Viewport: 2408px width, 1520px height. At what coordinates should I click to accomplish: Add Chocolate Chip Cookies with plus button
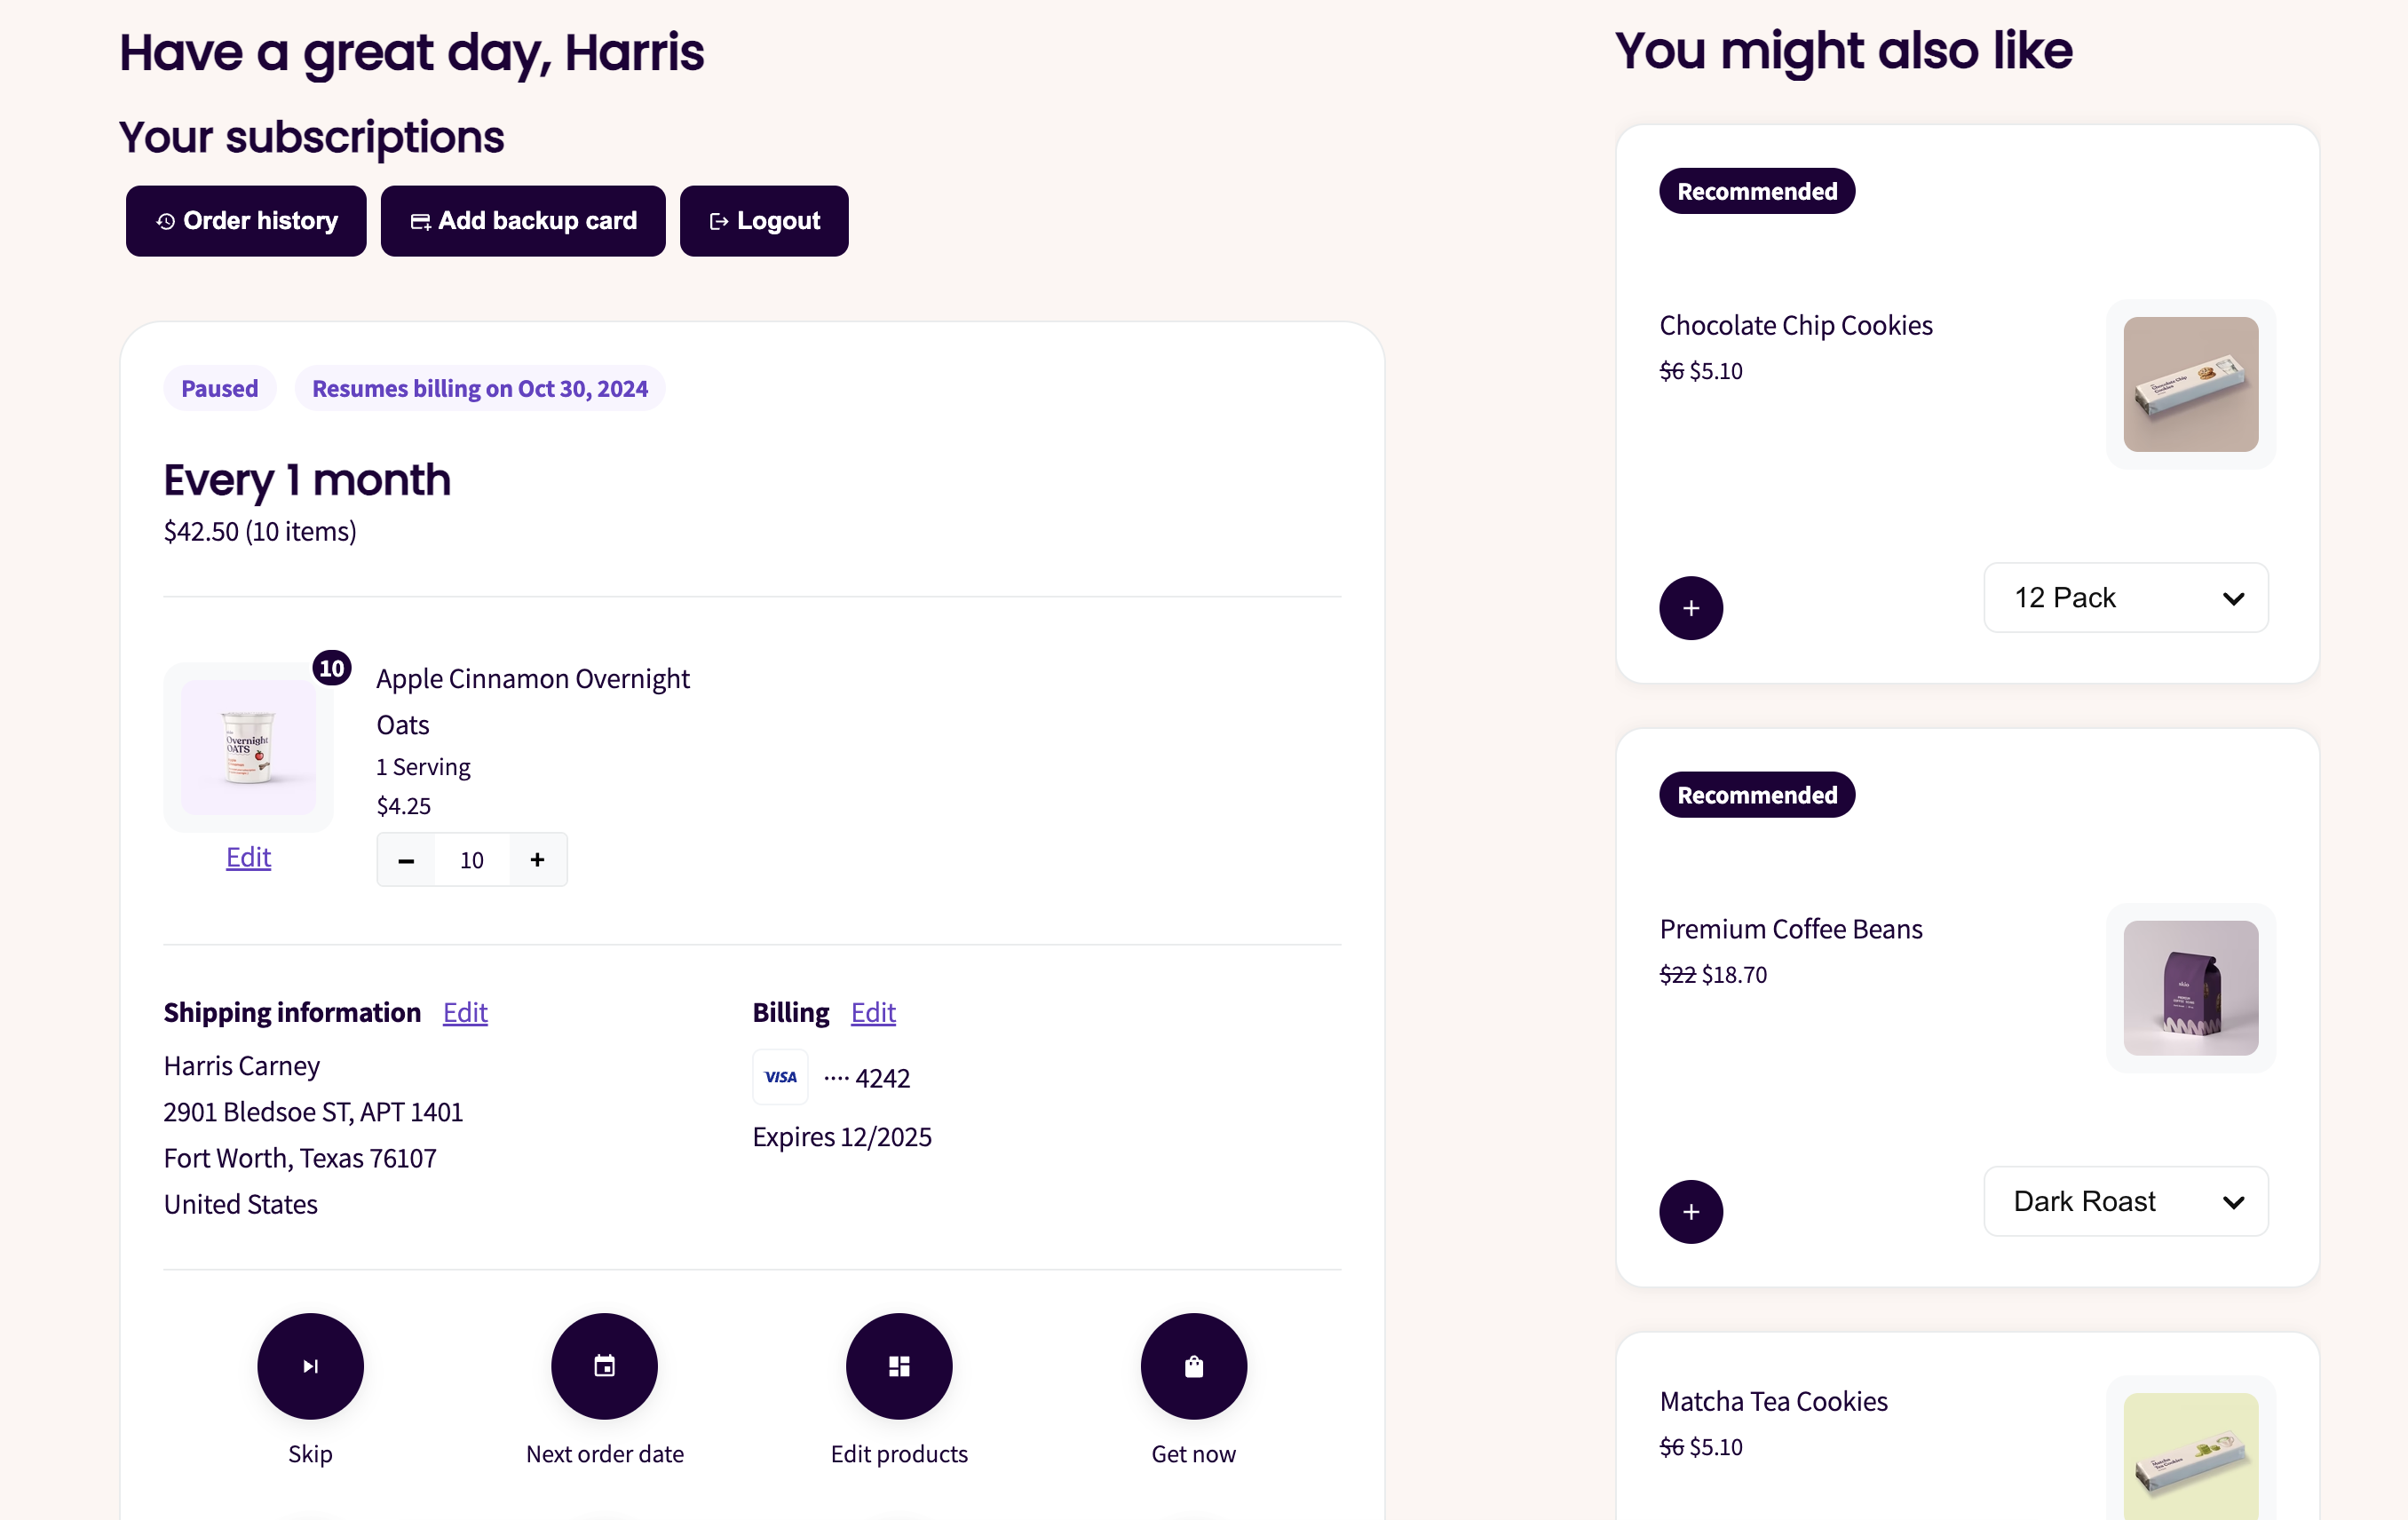tap(1690, 608)
